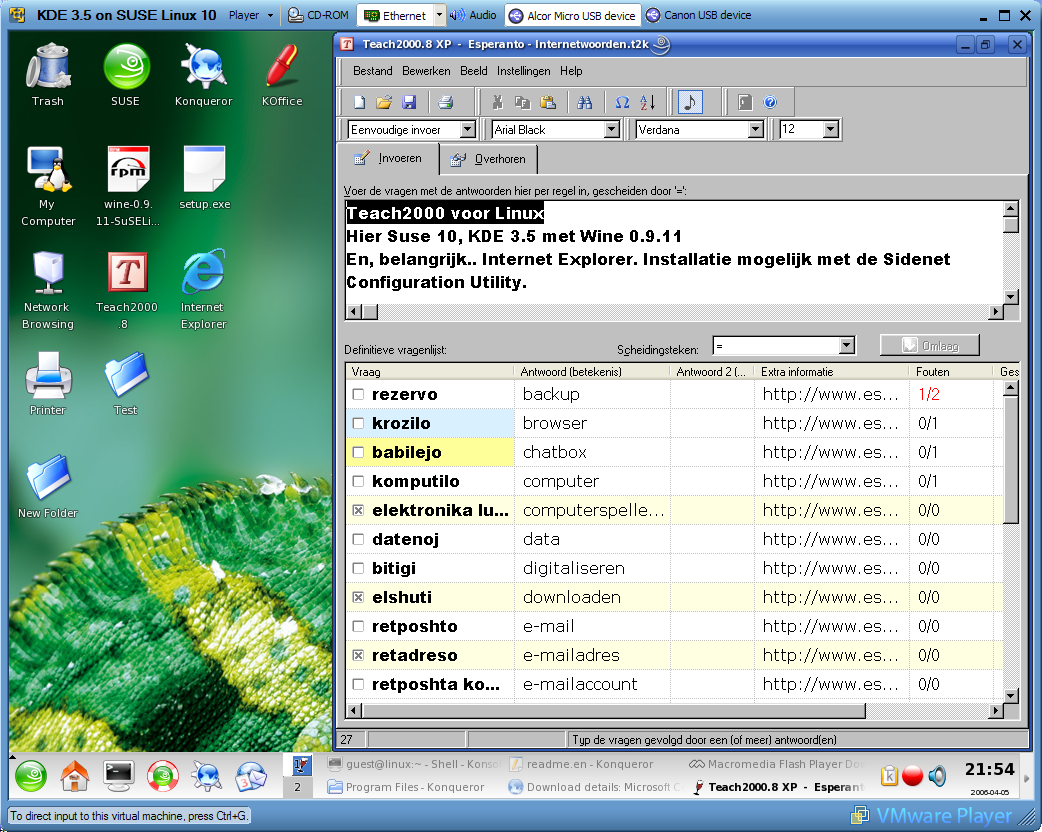The height and width of the screenshot is (832, 1042).
Task: Expand the Eenvoudige invoer dropdown
Action: [x=468, y=130]
